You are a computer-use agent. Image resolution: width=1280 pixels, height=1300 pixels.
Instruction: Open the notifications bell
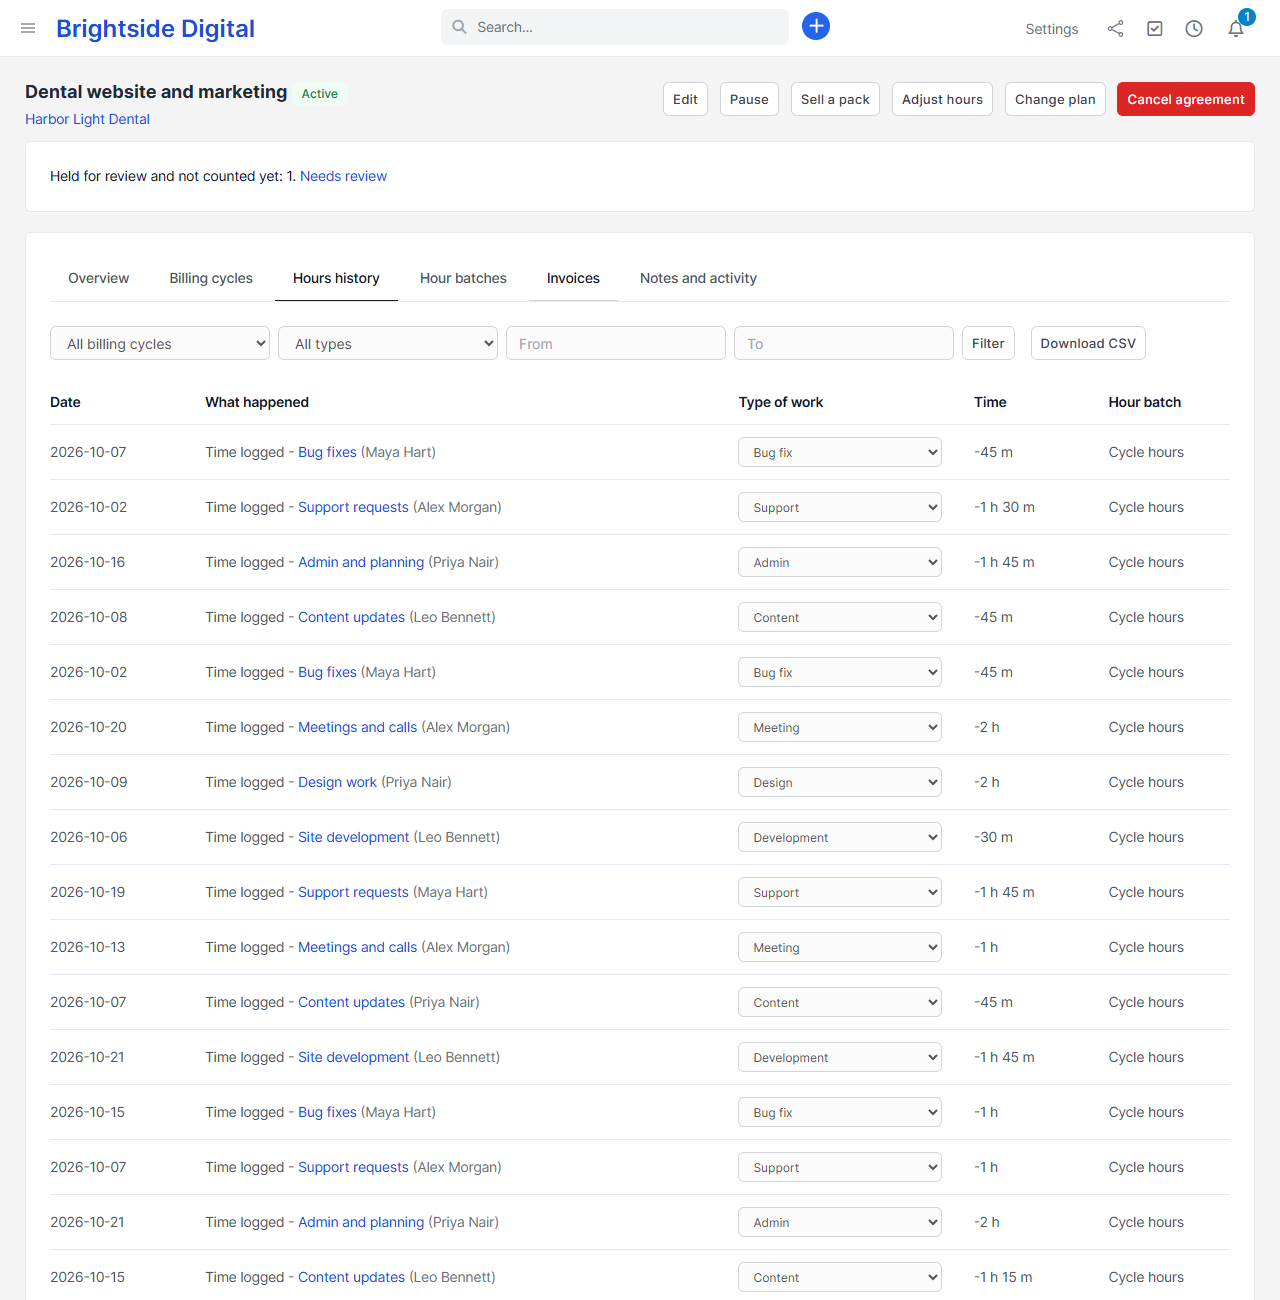point(1236,29)
